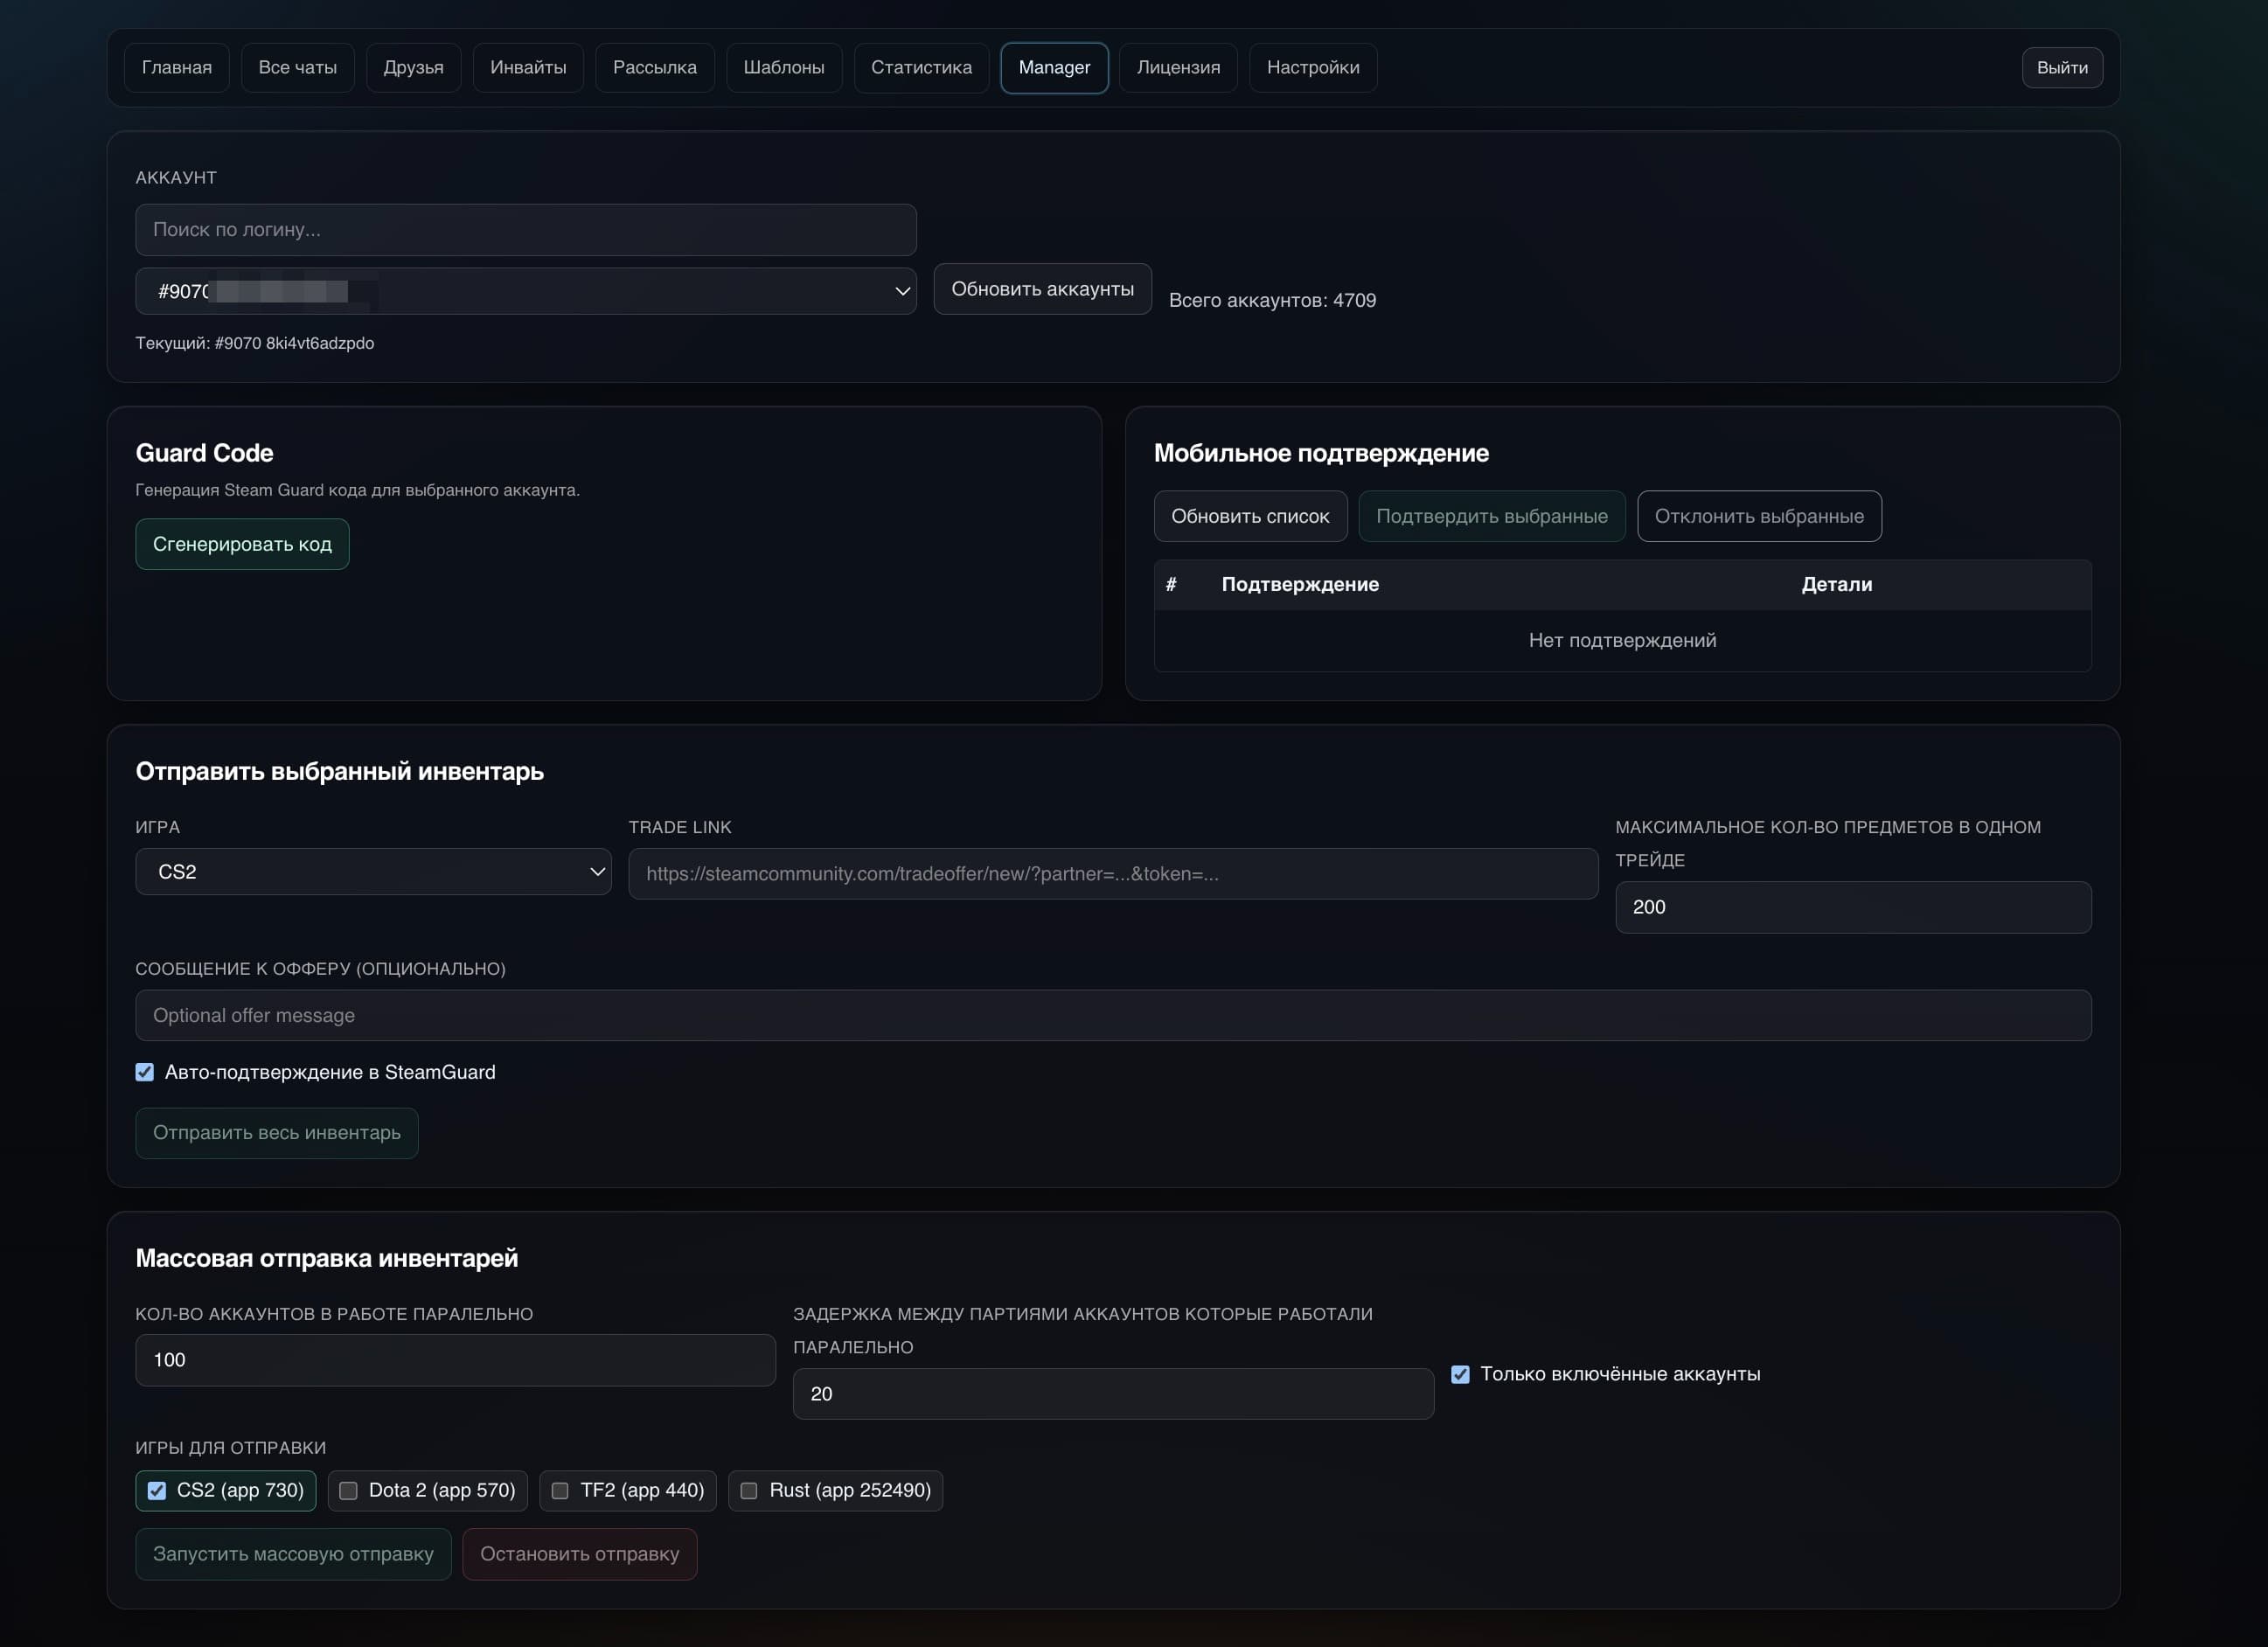Focus the Trade Link input field

[1113, 874]
